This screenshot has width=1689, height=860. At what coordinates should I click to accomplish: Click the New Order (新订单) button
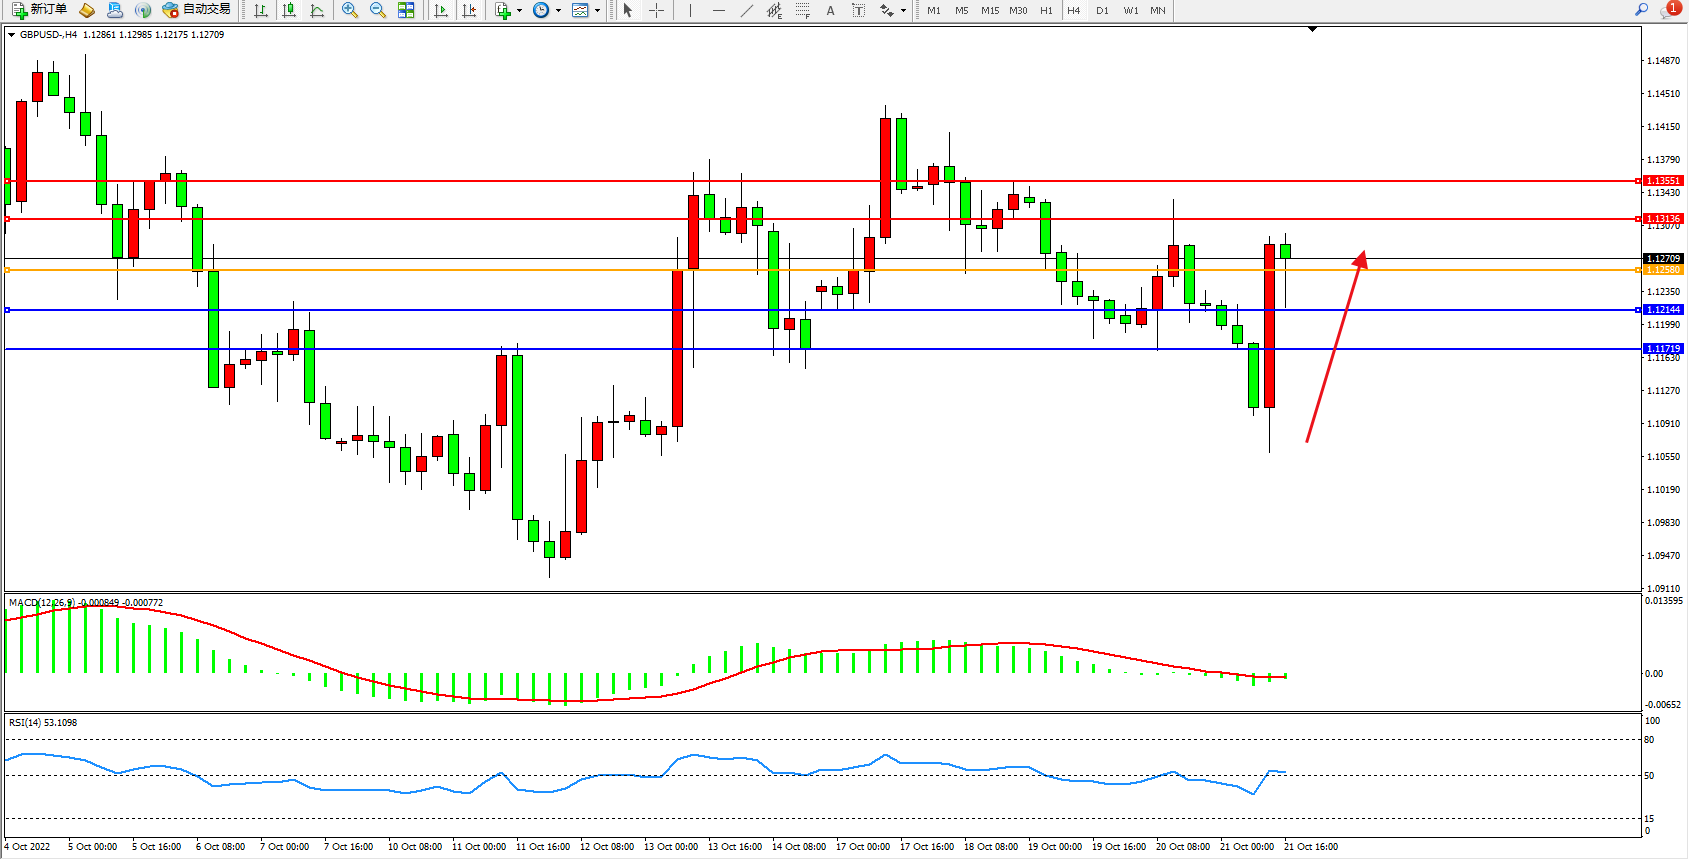40,10
